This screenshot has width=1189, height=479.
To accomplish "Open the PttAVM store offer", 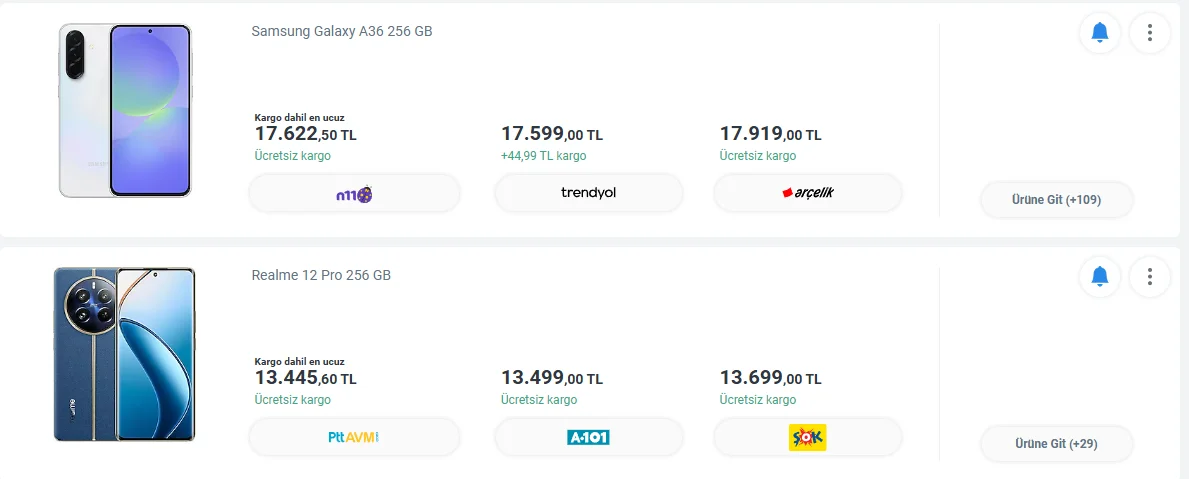I will pos(354,437).
